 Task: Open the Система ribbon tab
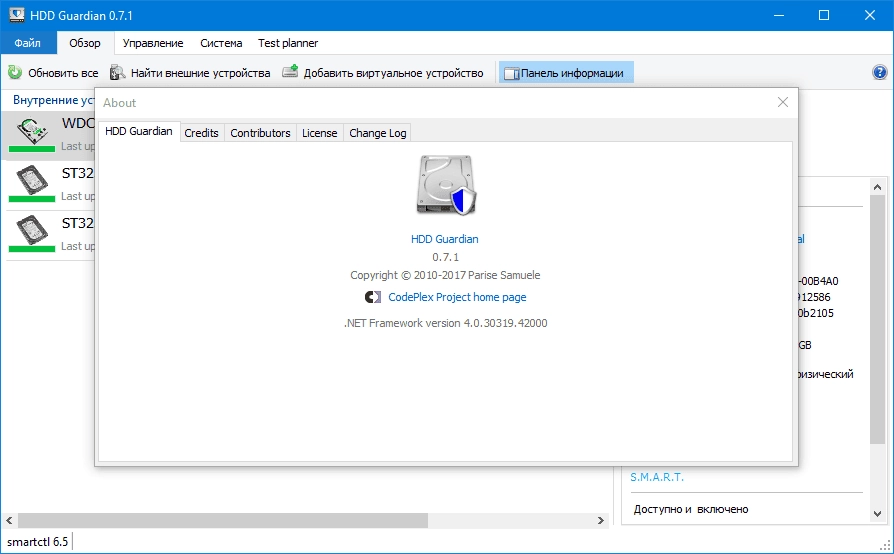(221, 43)
